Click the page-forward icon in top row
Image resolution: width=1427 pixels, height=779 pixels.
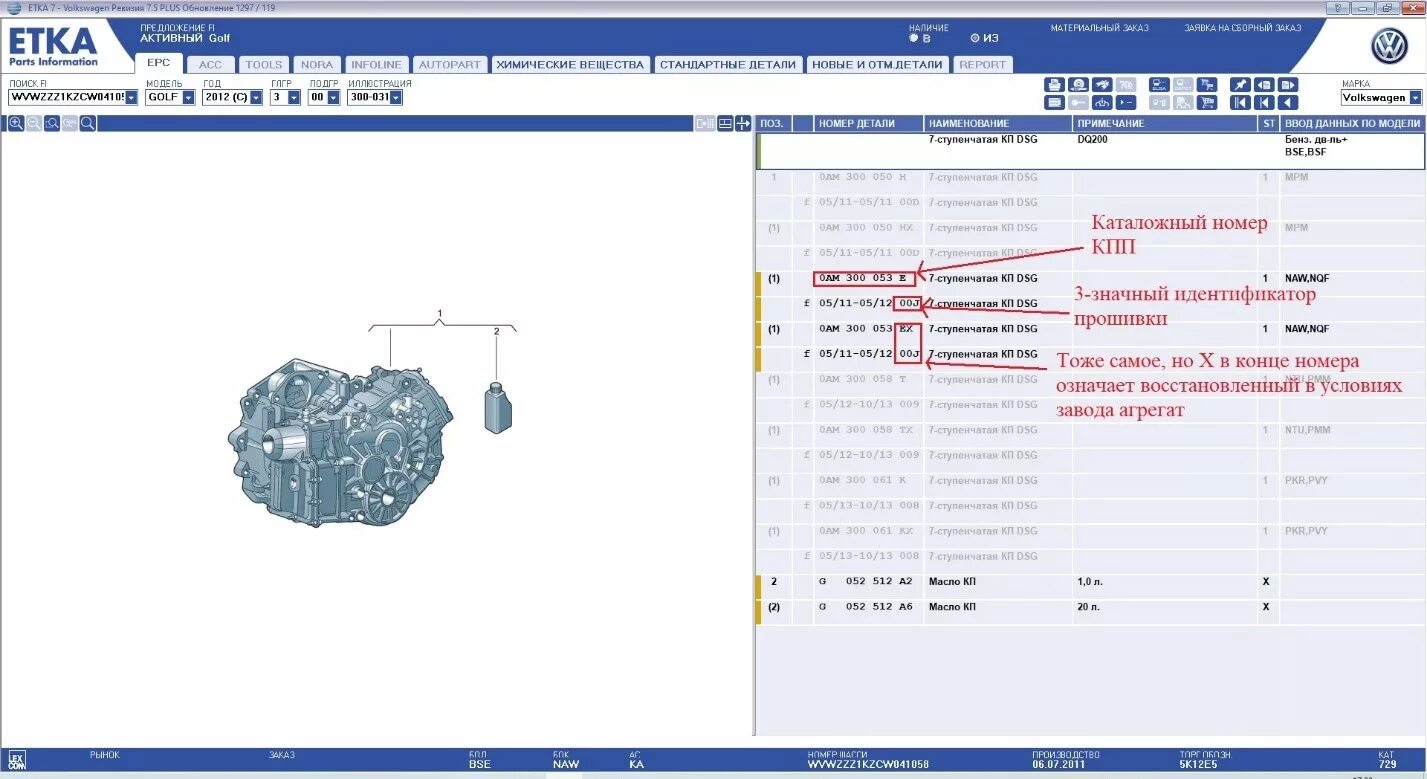pos(1288,85)
